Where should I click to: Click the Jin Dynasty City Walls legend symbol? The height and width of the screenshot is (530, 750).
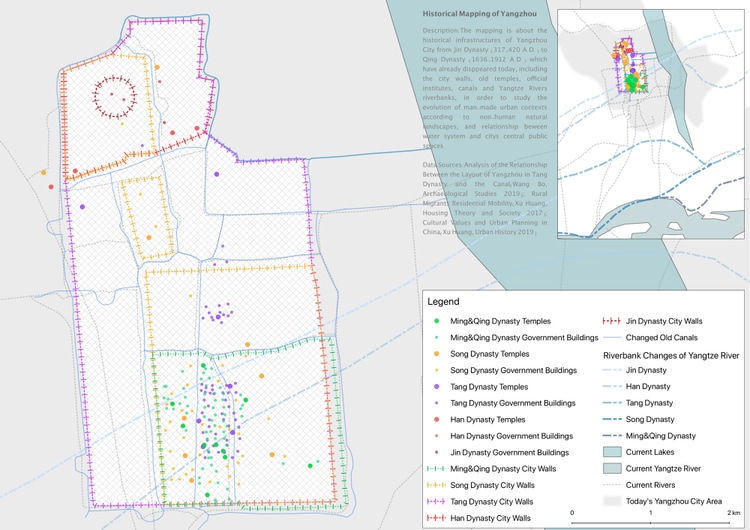pos(611,321)
